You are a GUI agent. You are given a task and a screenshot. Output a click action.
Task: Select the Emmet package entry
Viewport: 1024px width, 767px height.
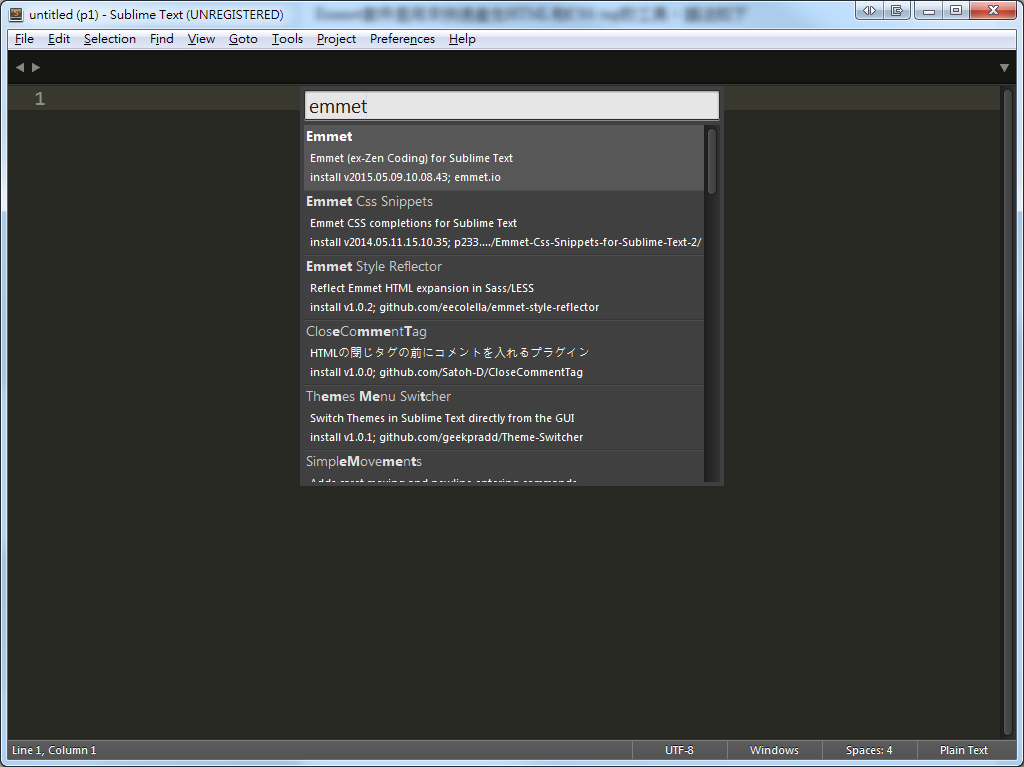click(504, 157)
